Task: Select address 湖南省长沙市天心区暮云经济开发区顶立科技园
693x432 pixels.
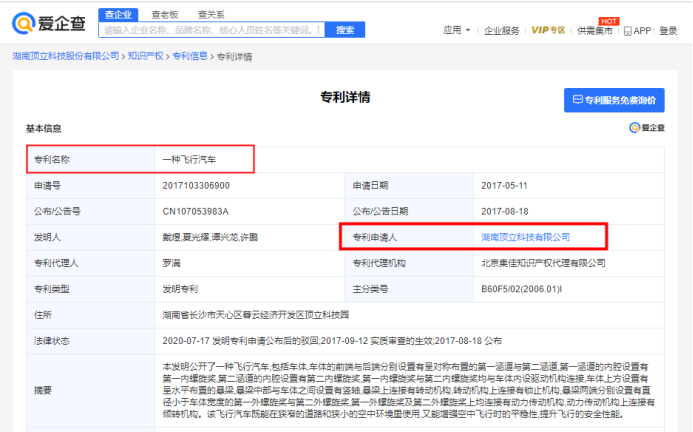Action: click(255, 315)
